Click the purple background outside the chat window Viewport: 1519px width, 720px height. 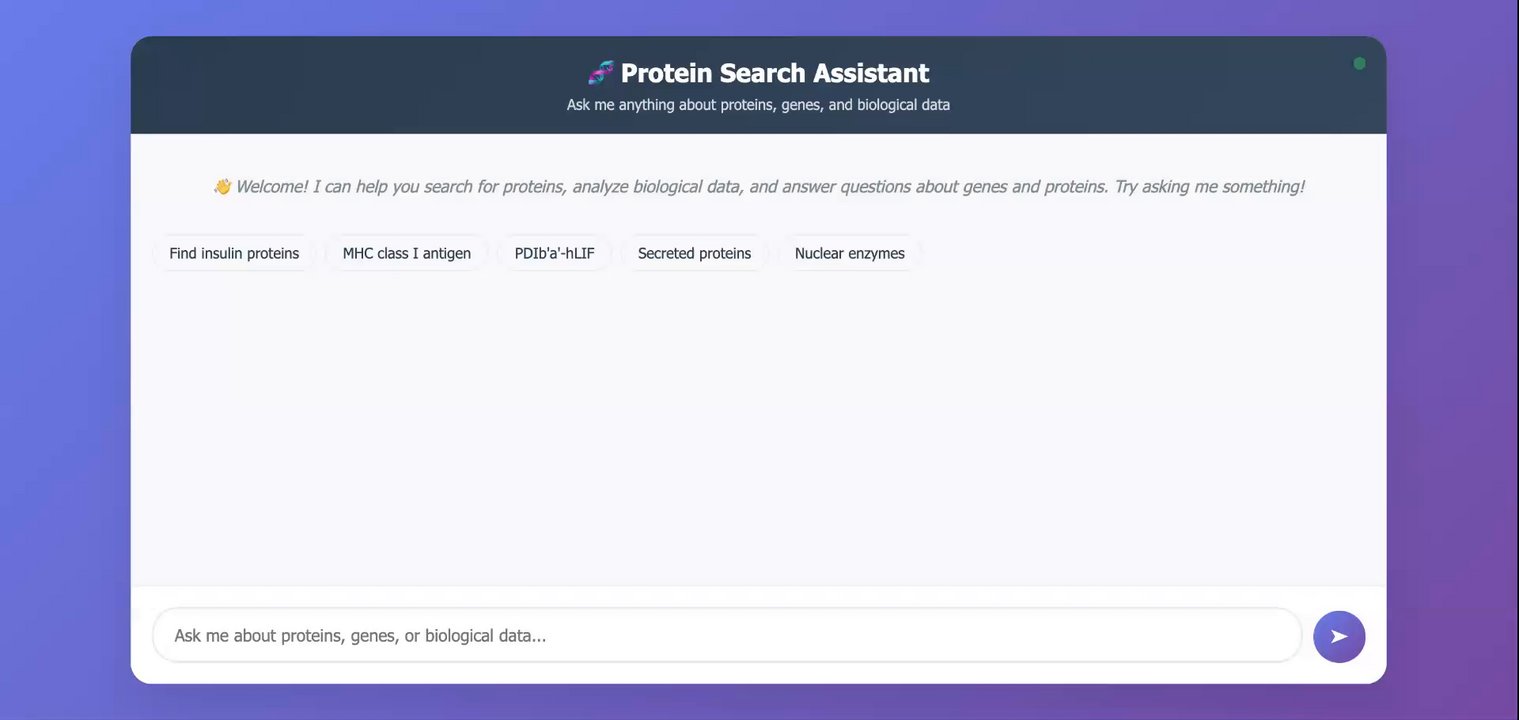click(x=60, y=400)
